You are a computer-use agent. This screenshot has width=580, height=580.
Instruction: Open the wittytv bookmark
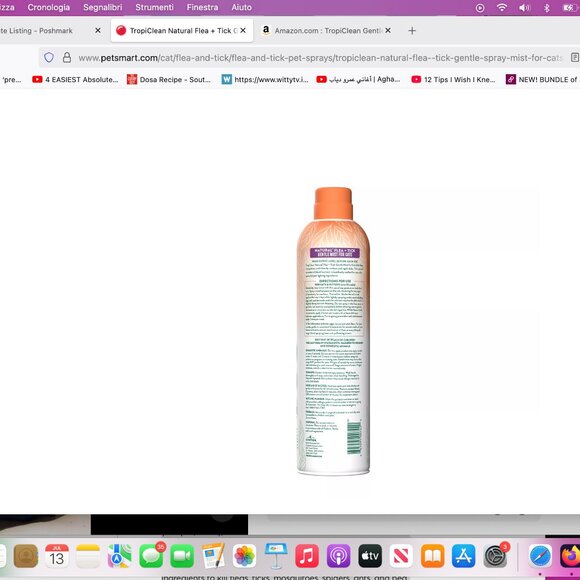(265, 80)
